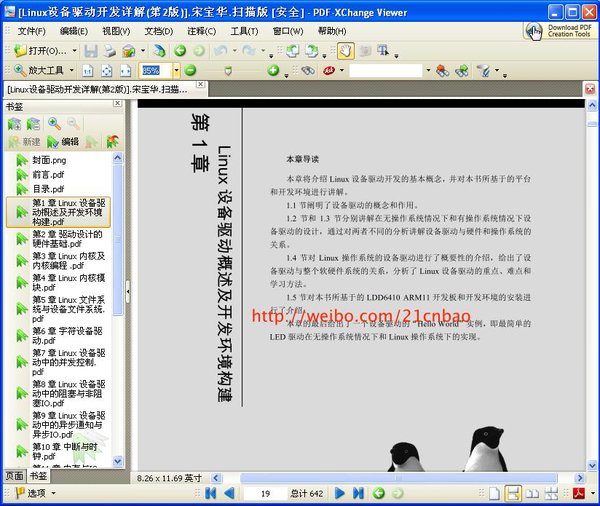Click the zoom percentage field showing 35%
The height and width of the screenshot is (506, 600).
[x=156, y=70]
